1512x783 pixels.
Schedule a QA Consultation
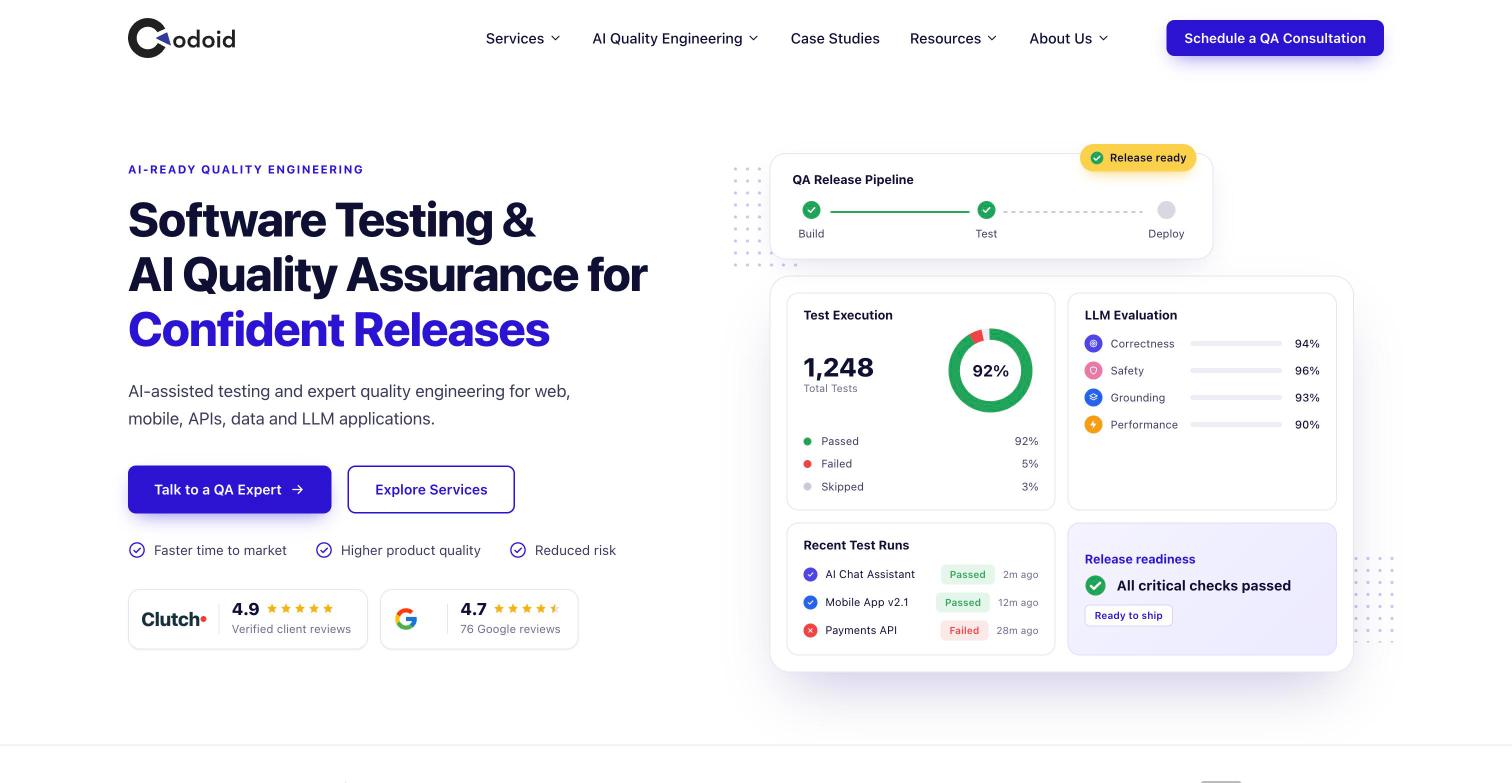point(1275,38)
